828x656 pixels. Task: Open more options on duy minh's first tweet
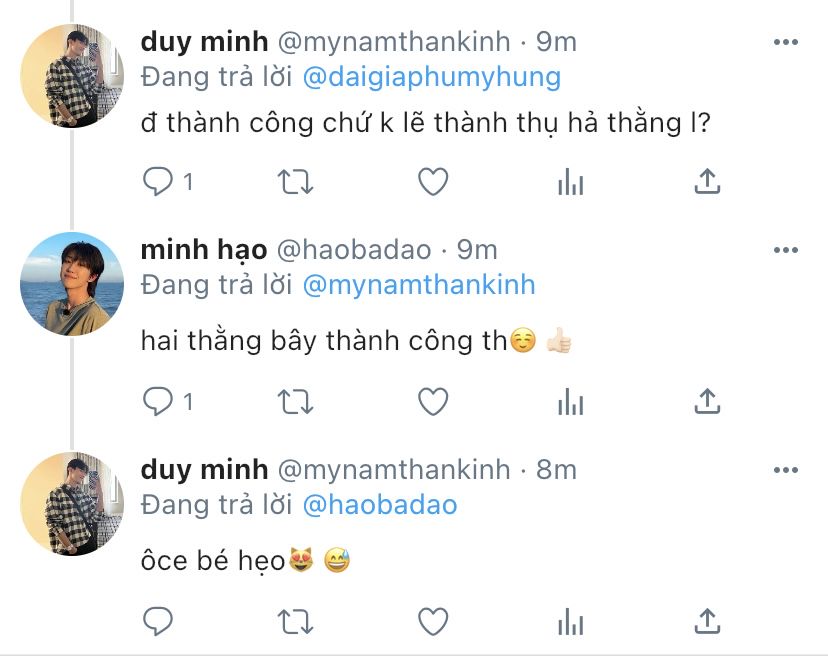(x=786, y=42)
